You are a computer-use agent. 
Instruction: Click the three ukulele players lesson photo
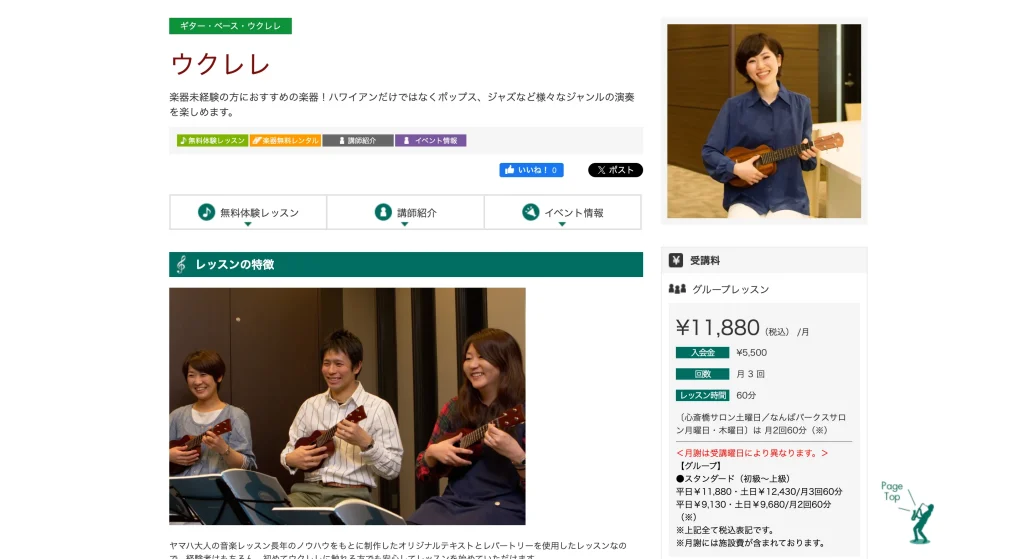click(x=347, y=406)
